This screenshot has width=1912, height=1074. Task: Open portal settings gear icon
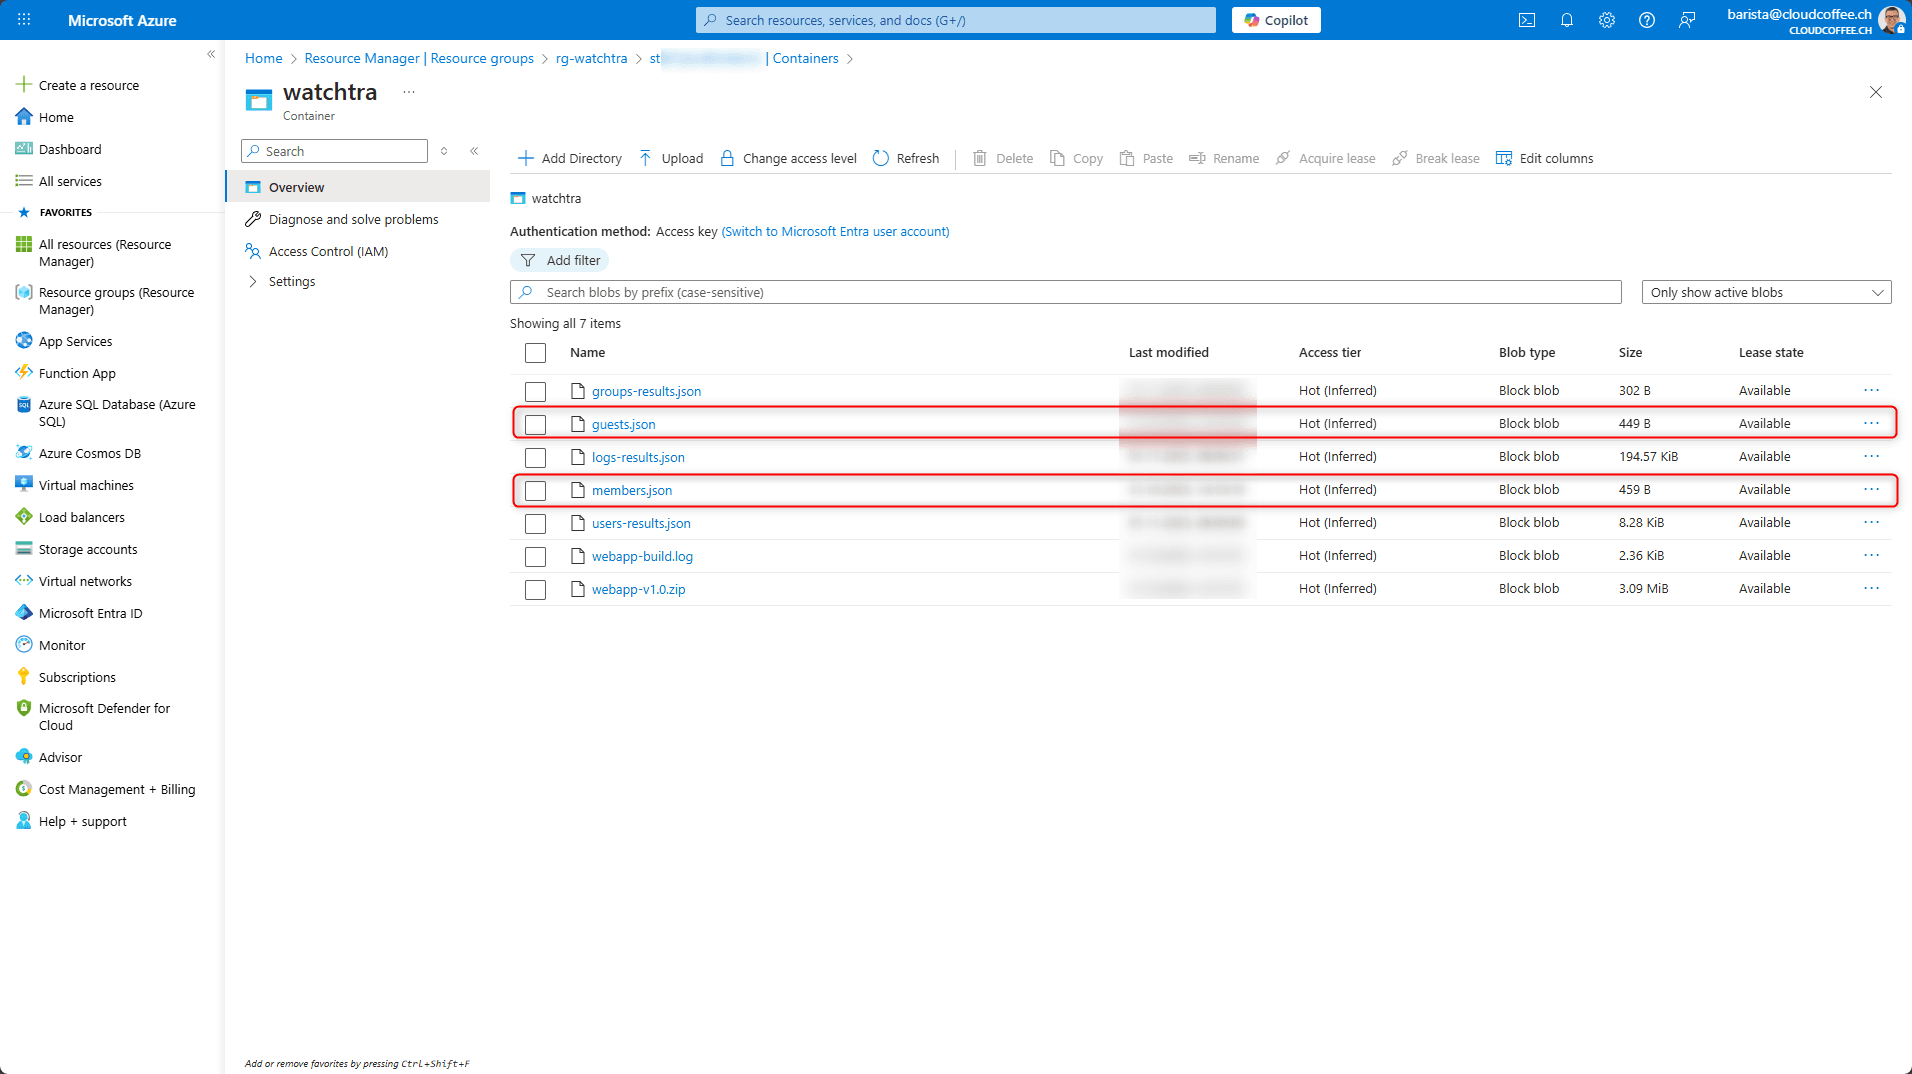point(1607,20)
